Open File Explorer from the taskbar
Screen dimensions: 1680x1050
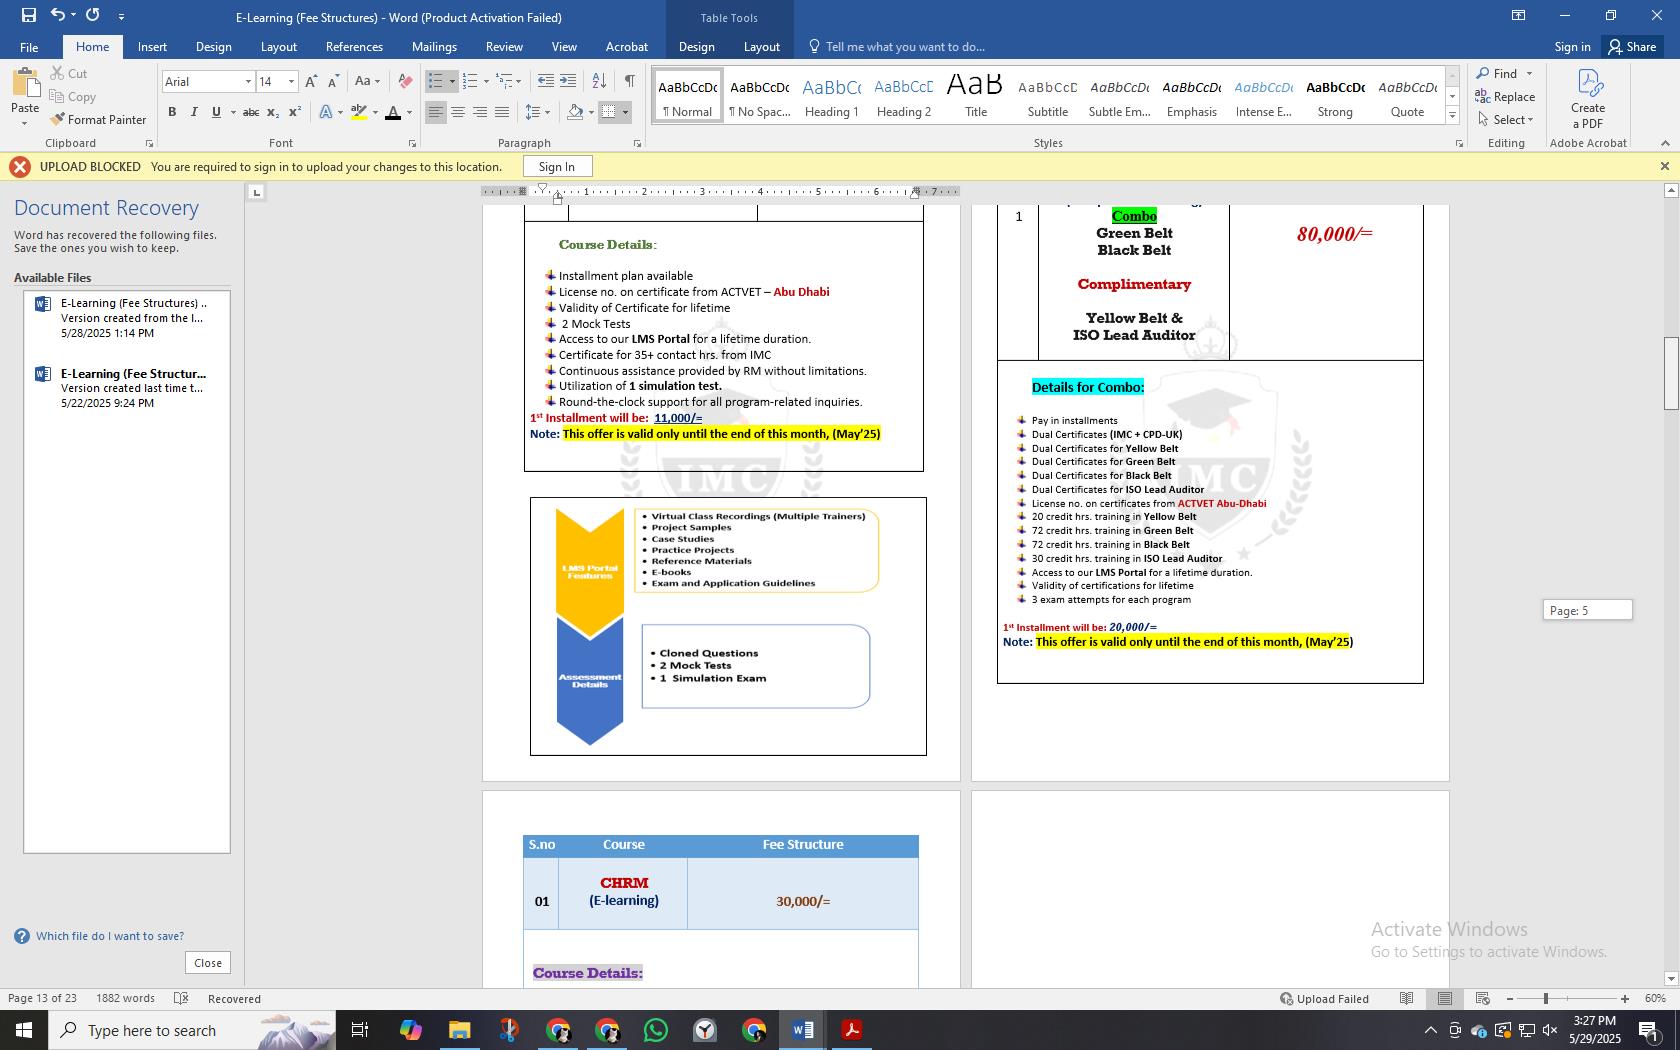(459, 1030)
